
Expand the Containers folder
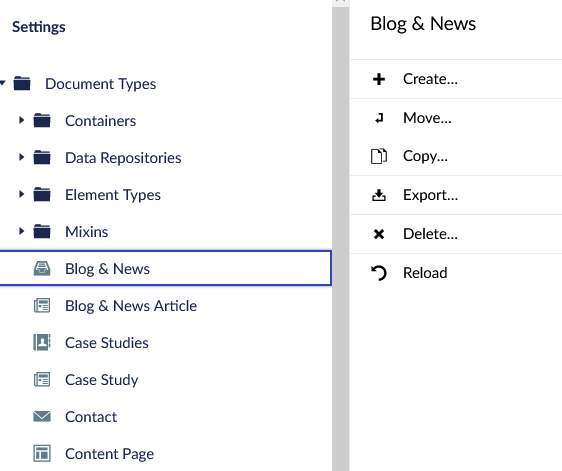click(x=22, y=120)
